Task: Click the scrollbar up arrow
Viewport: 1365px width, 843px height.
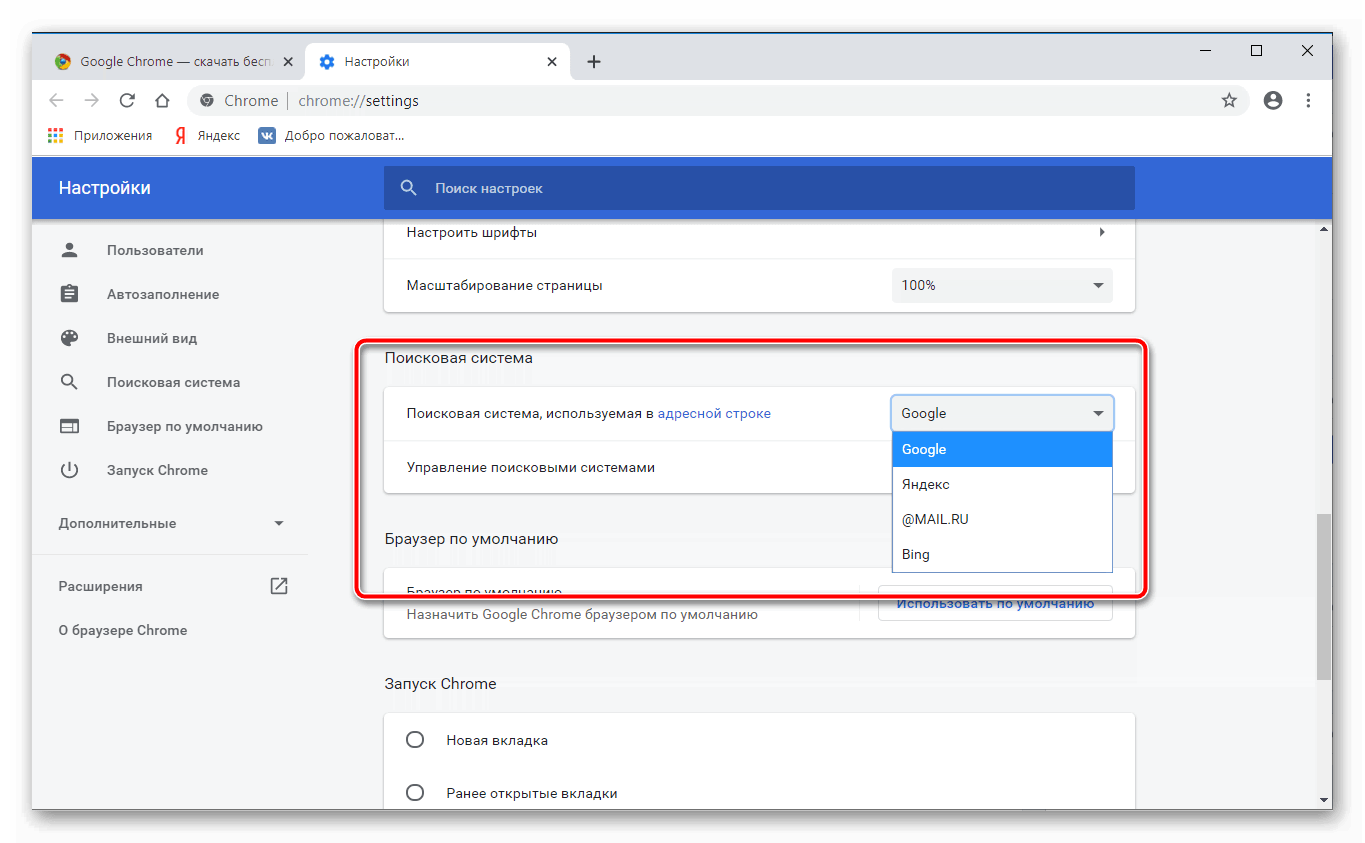Action: [1324, 229]
